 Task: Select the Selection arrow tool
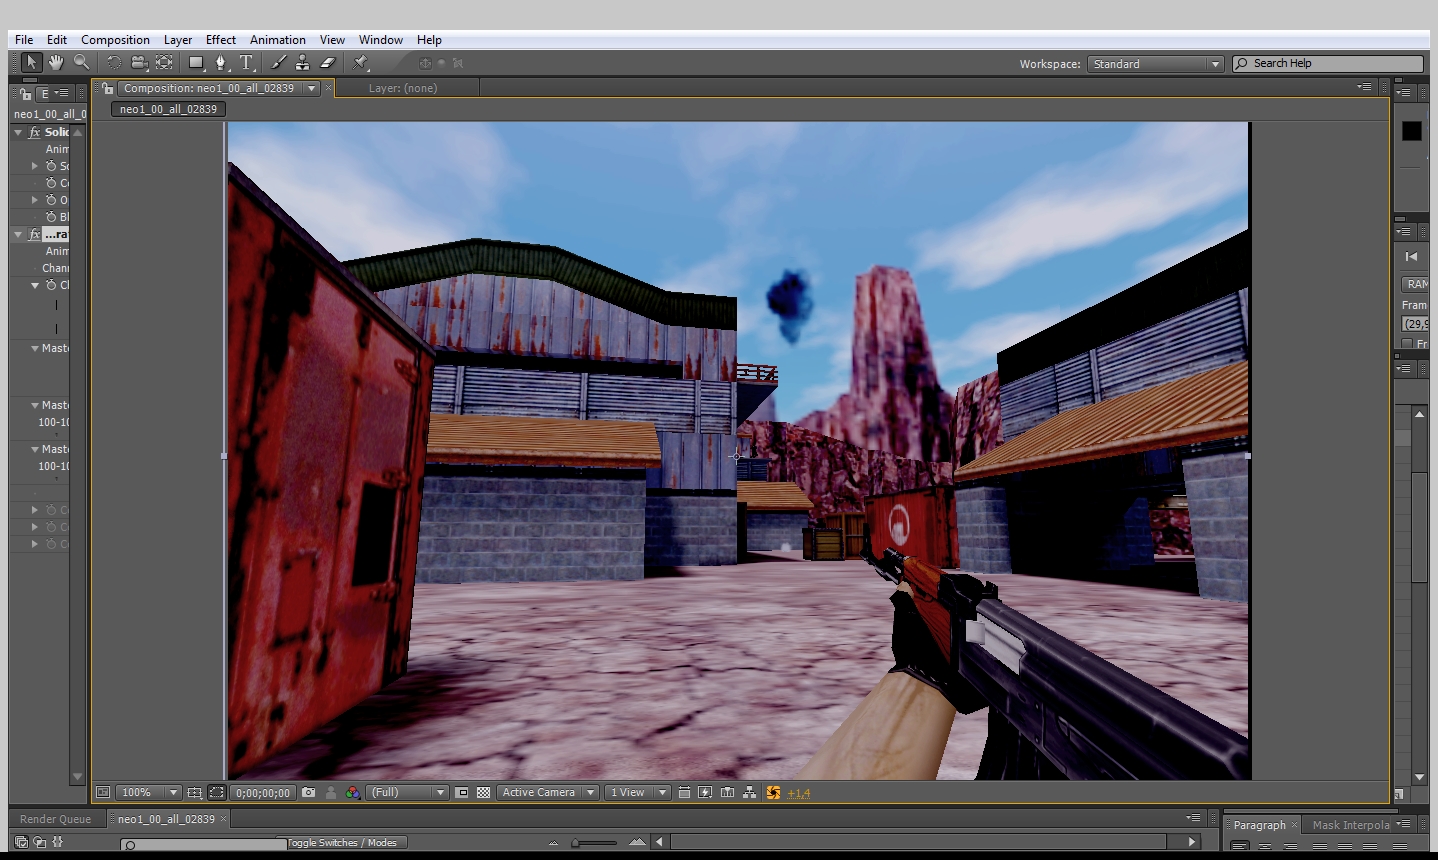tap(31, 62)
